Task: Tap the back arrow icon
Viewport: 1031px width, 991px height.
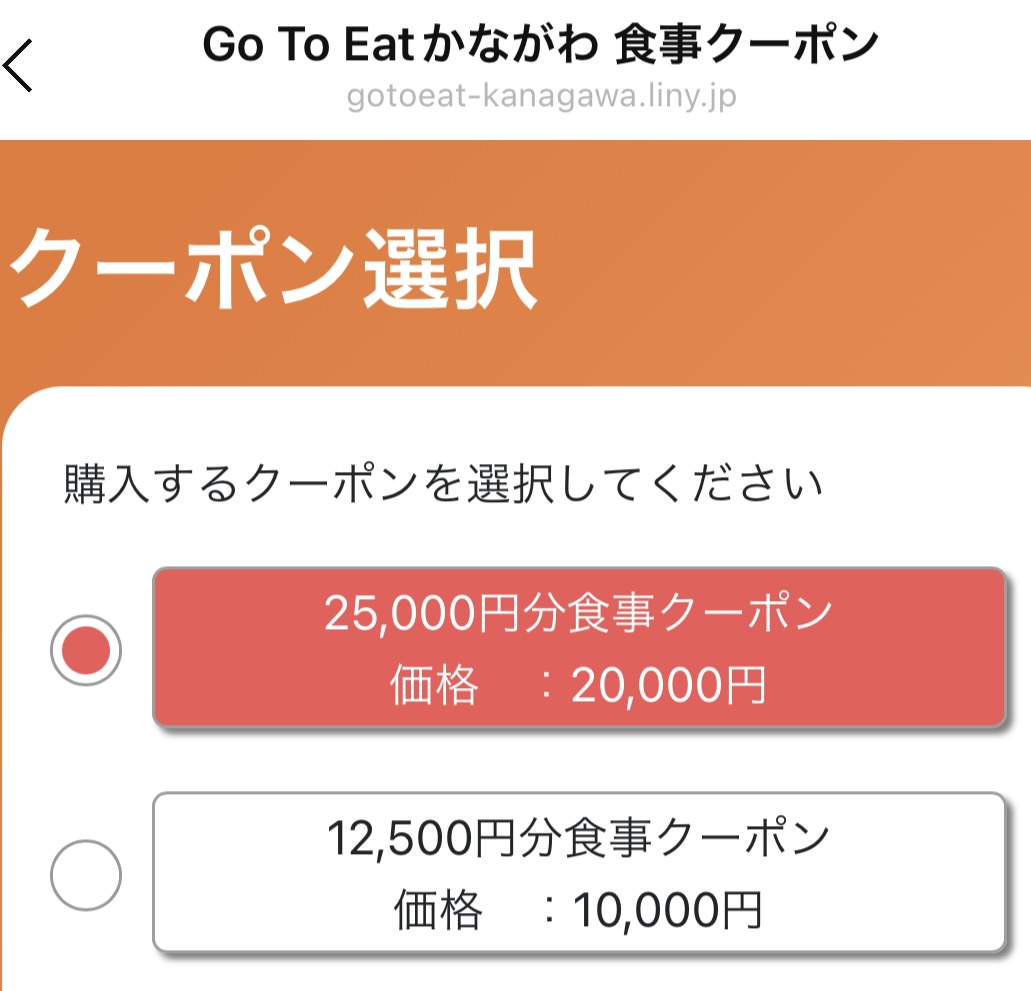Action: point(18,67)
